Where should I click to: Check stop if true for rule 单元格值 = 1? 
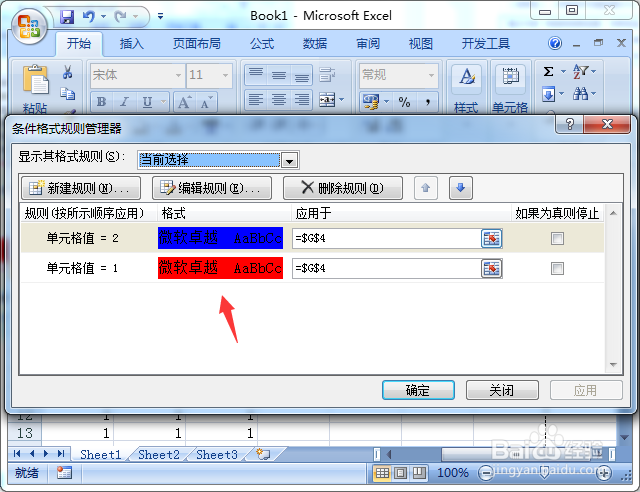557,269
